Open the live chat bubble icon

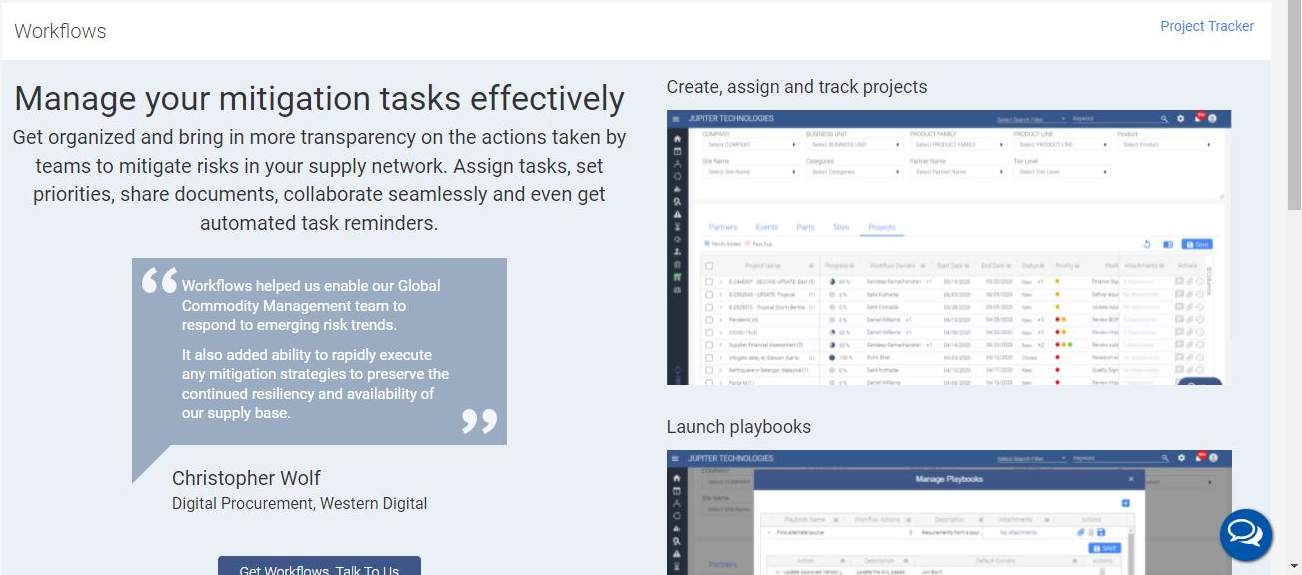pos(1245,534)
